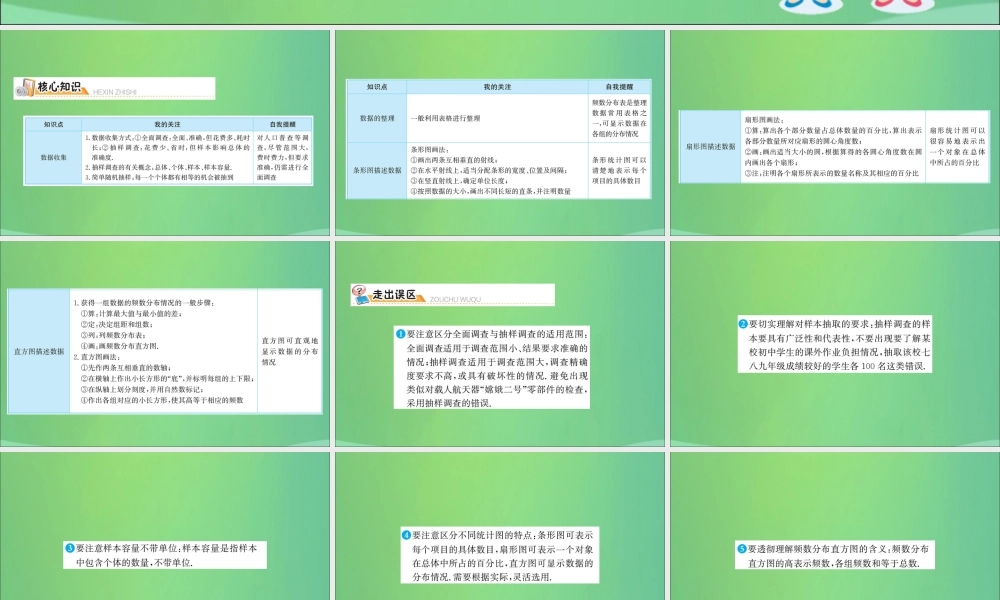
Task: Click the 条形图描述数据 row label cell
Action: click(377, 170)
